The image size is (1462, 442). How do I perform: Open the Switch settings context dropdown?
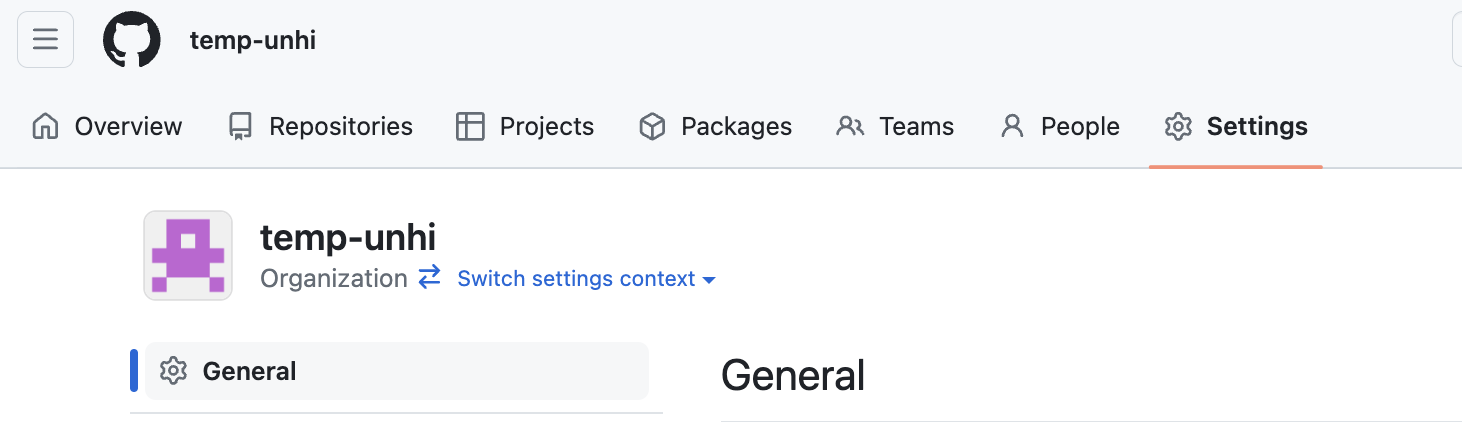tap(586, 279)
